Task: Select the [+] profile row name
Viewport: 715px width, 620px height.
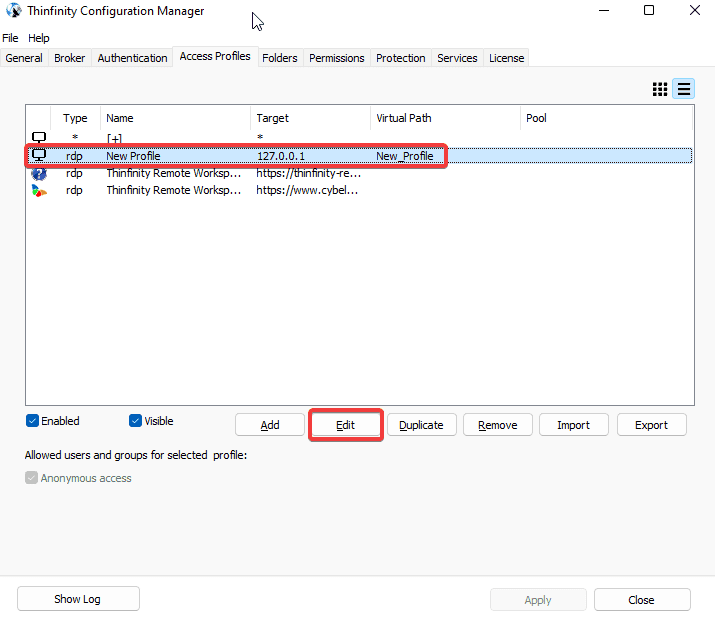Action: point(114,138)
